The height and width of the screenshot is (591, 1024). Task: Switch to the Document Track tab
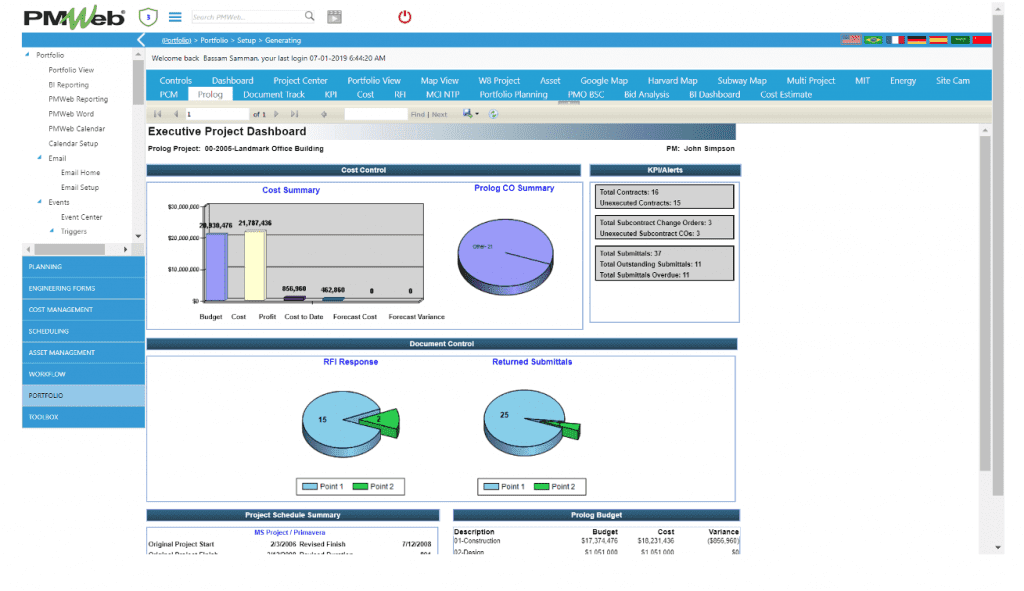click(x=274, y=94)
